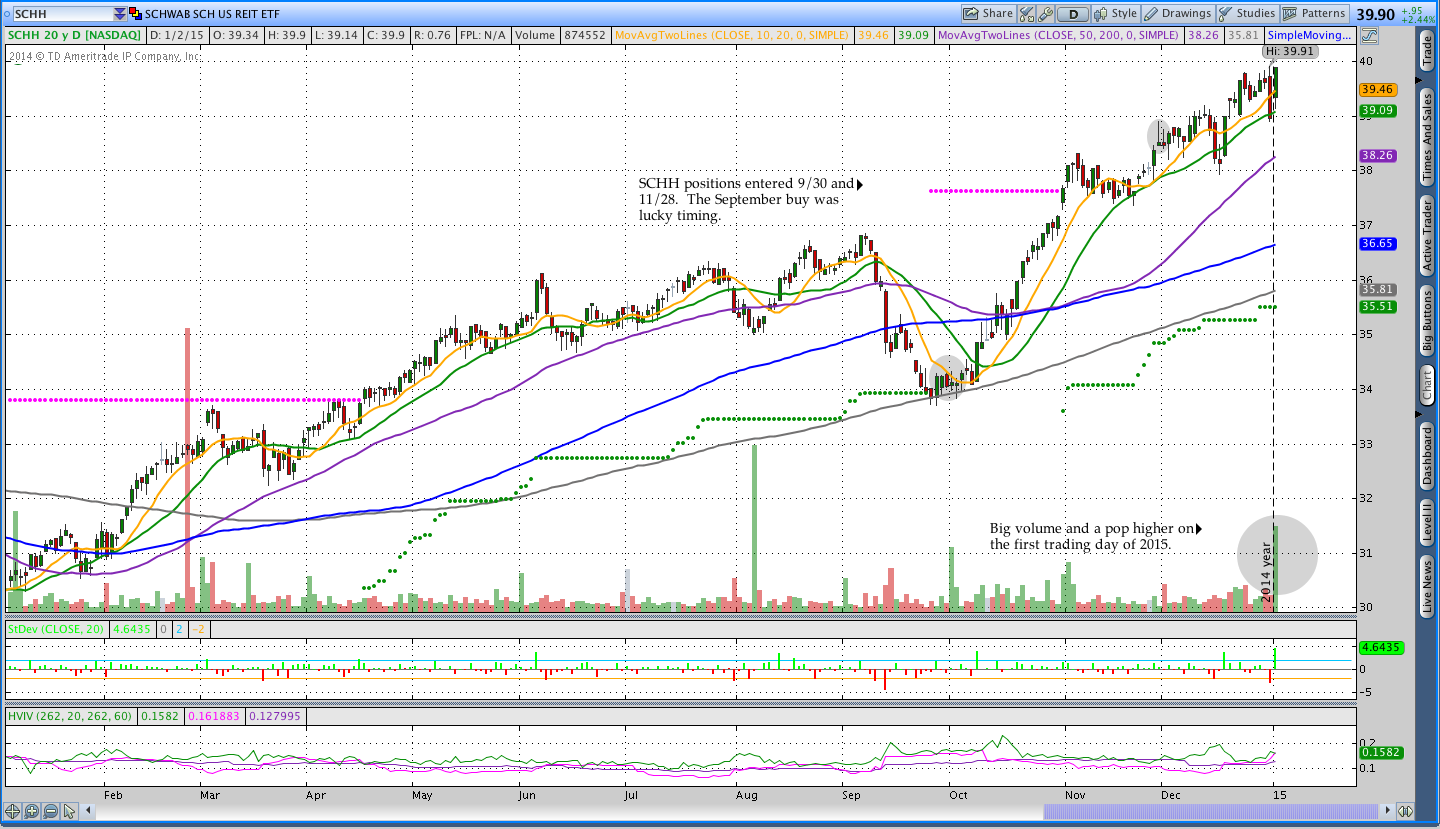Click the zoom out magnifier icon
The image size is (1440, 829).
50,811
